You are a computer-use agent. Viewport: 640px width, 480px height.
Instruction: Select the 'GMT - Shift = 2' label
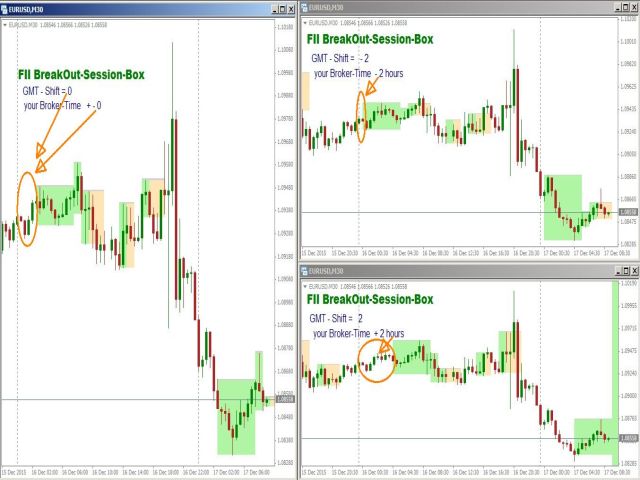336,318
